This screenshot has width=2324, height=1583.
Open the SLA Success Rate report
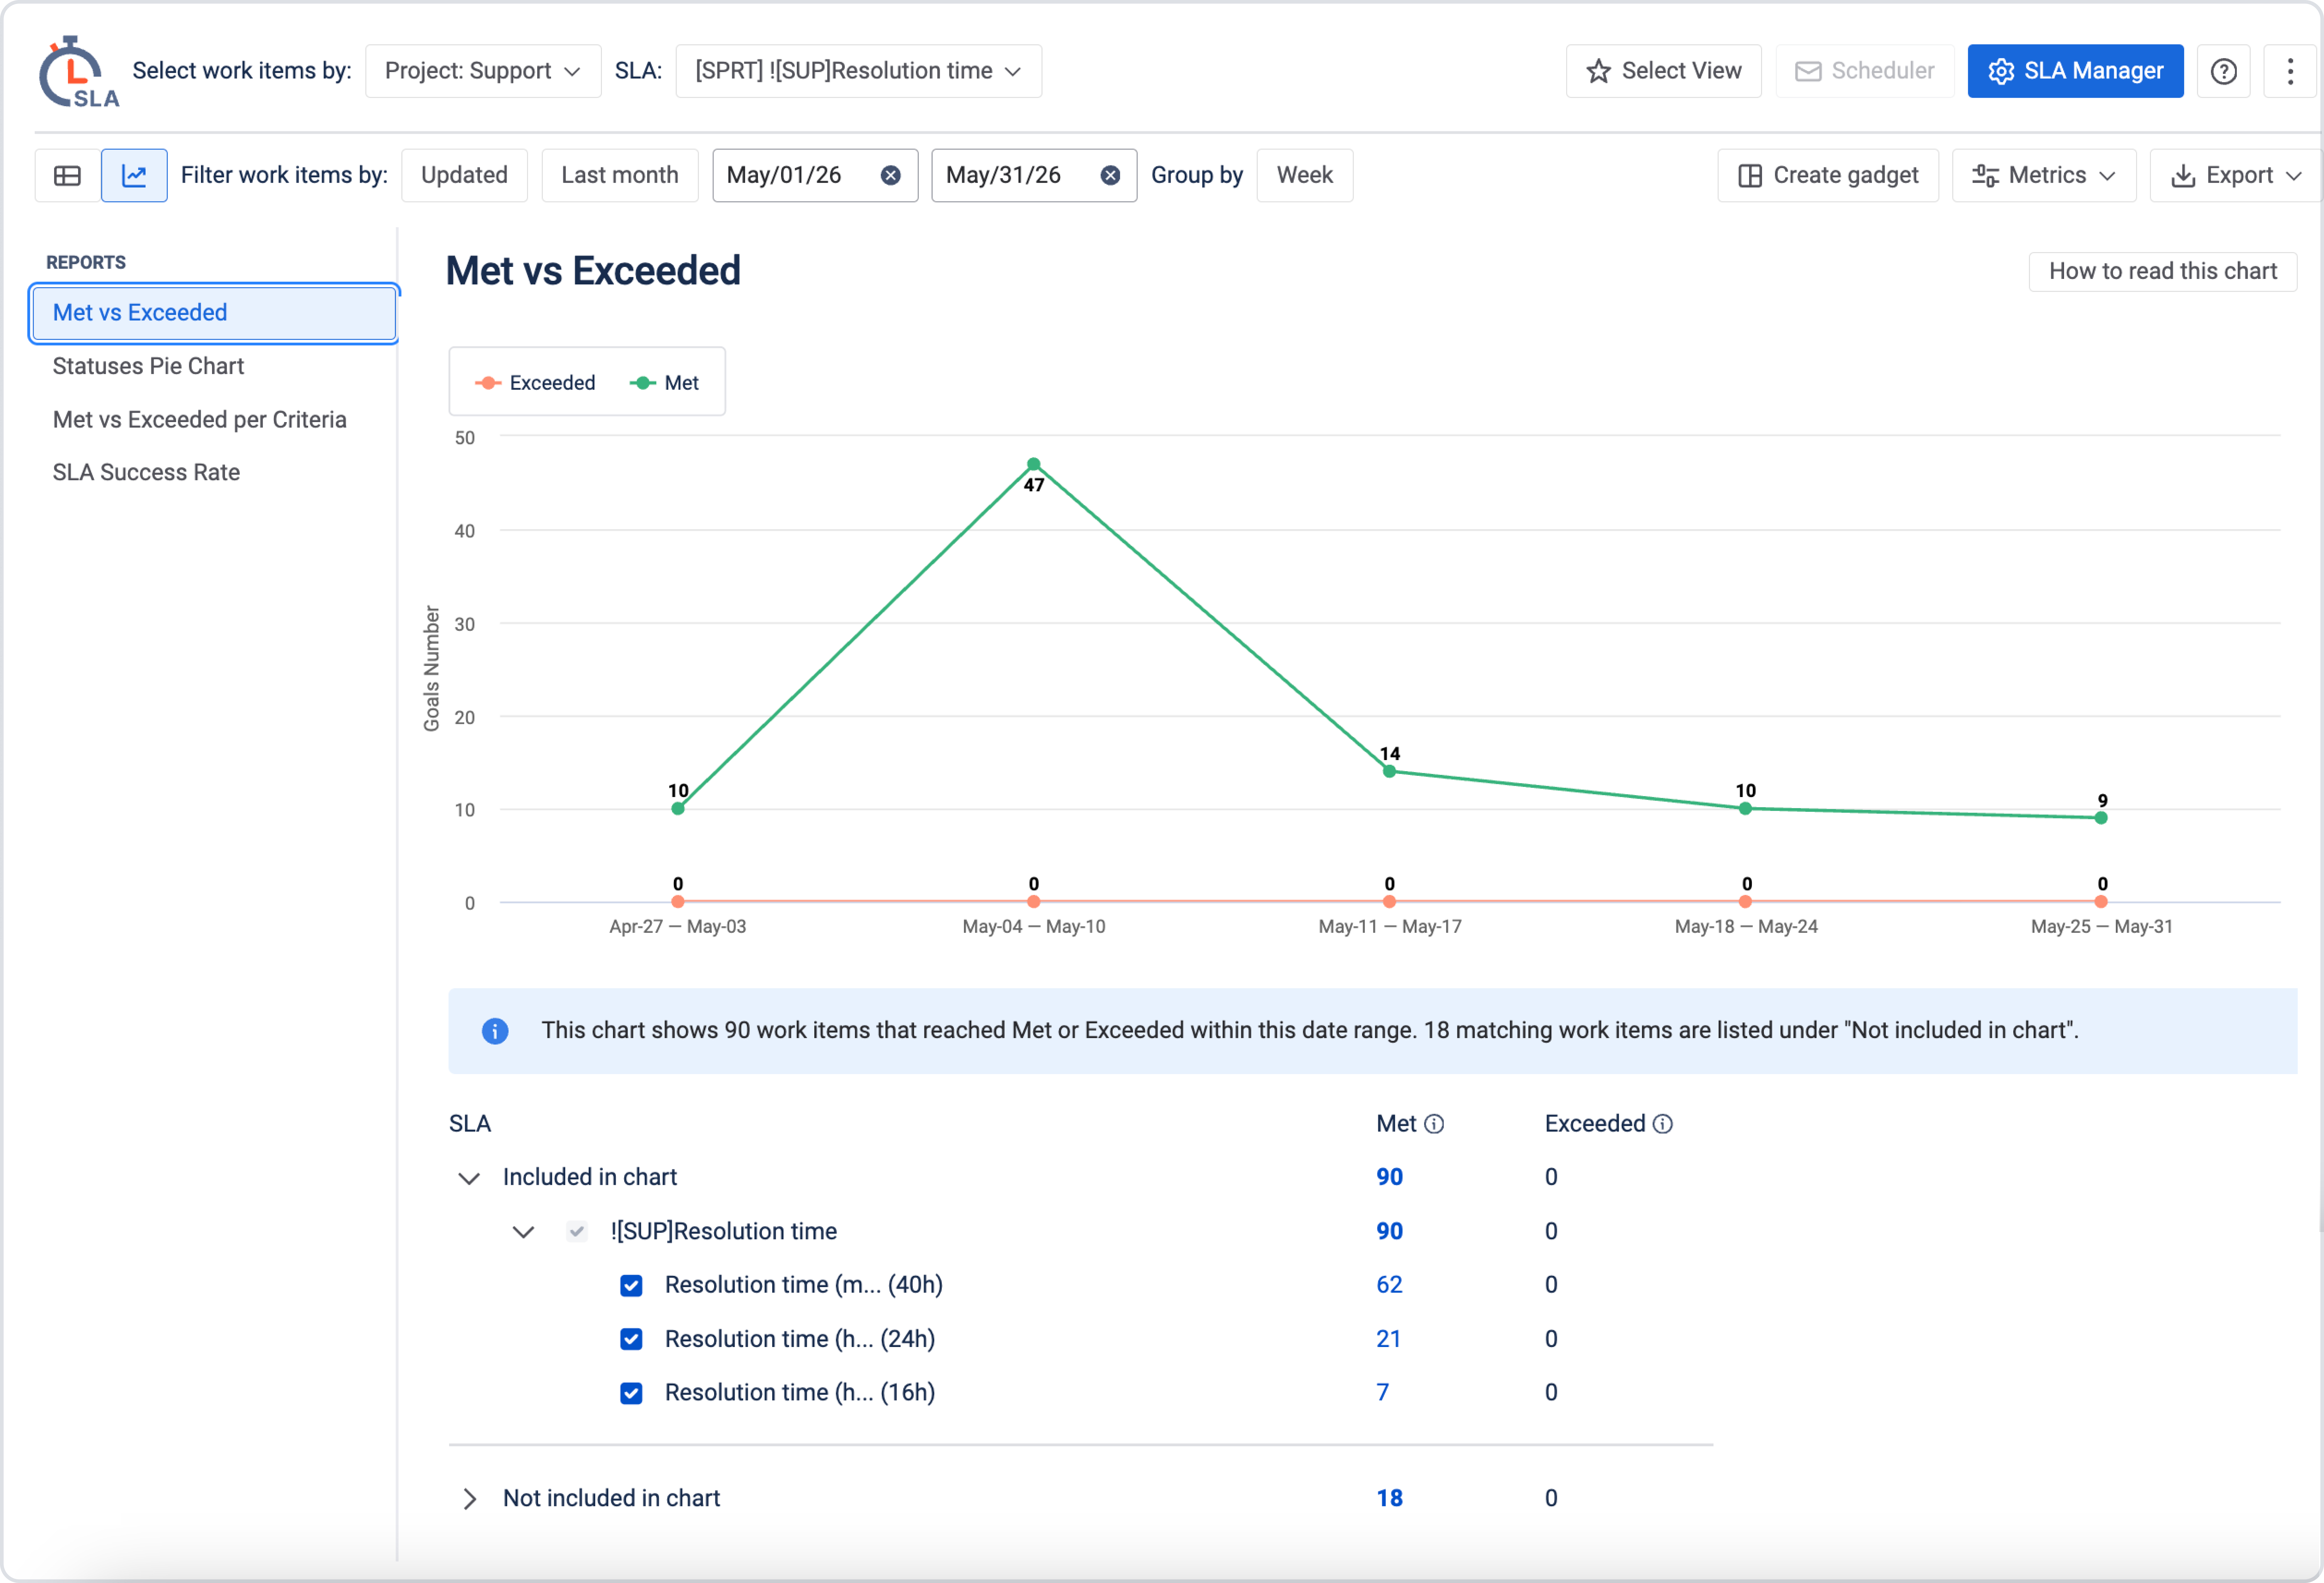point(146,472)
